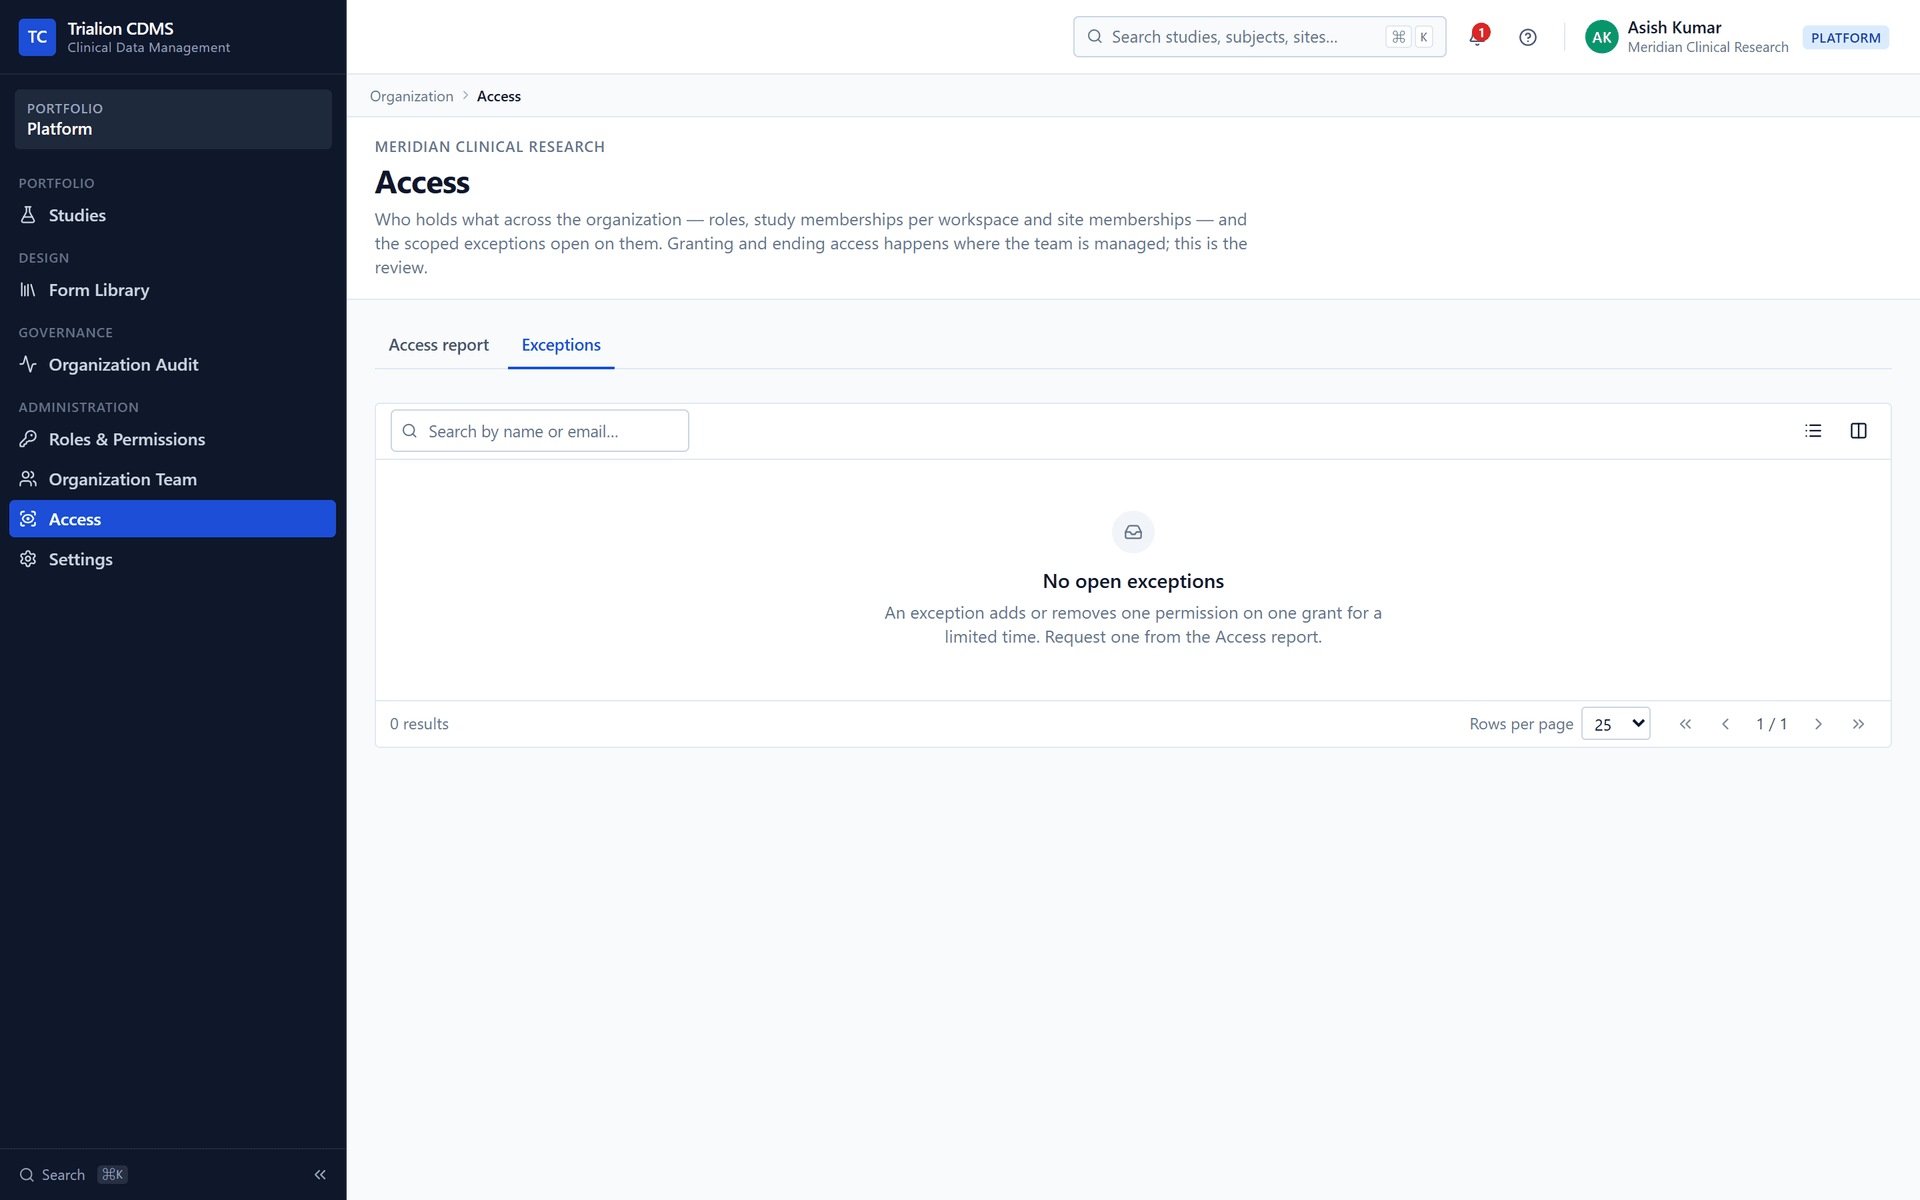1920x1200 pixels.
Task: Click the No open exceptions heading
Action: 1133,581
